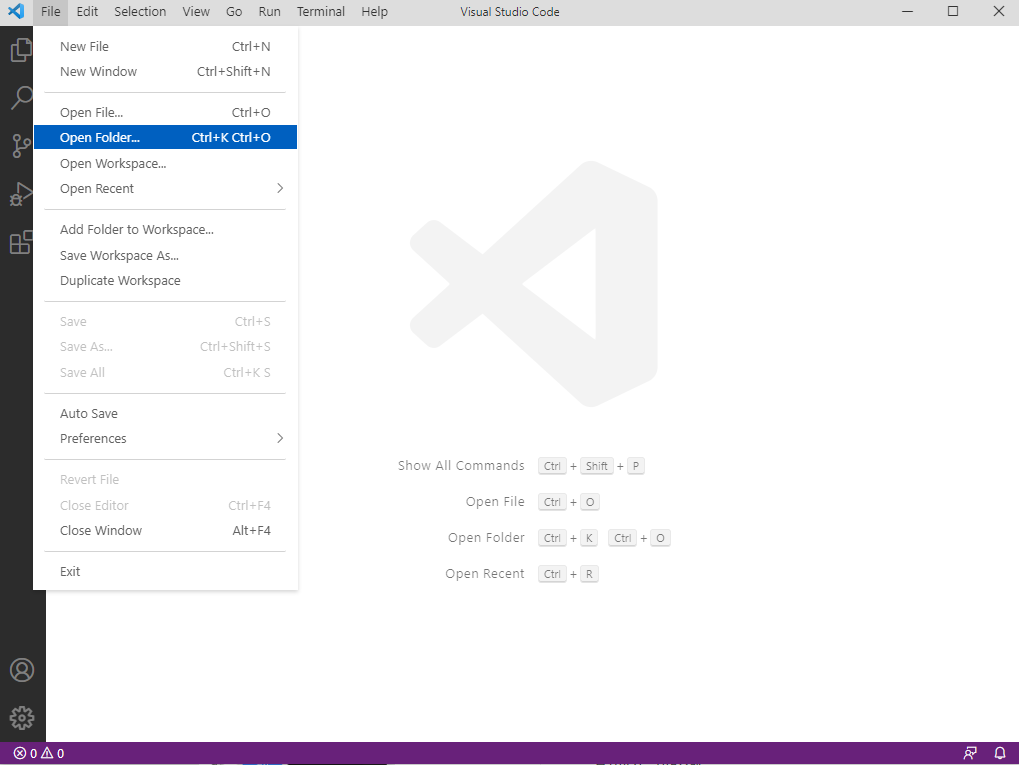Click the feedback icon in status bar
This screenshot has width=1019, height=765.
(x=970, y=753)
